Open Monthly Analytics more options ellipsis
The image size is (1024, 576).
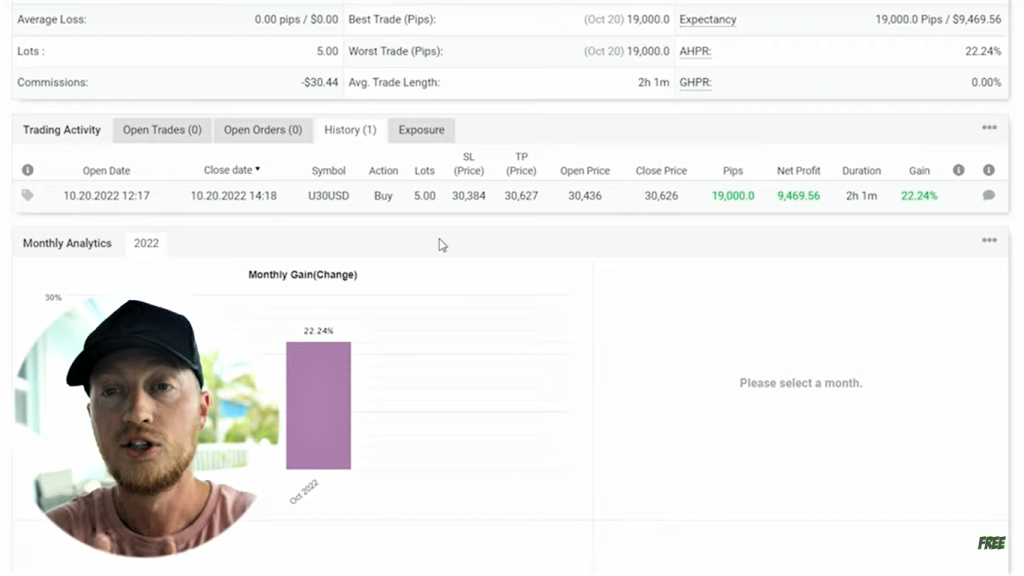(988, 240)
